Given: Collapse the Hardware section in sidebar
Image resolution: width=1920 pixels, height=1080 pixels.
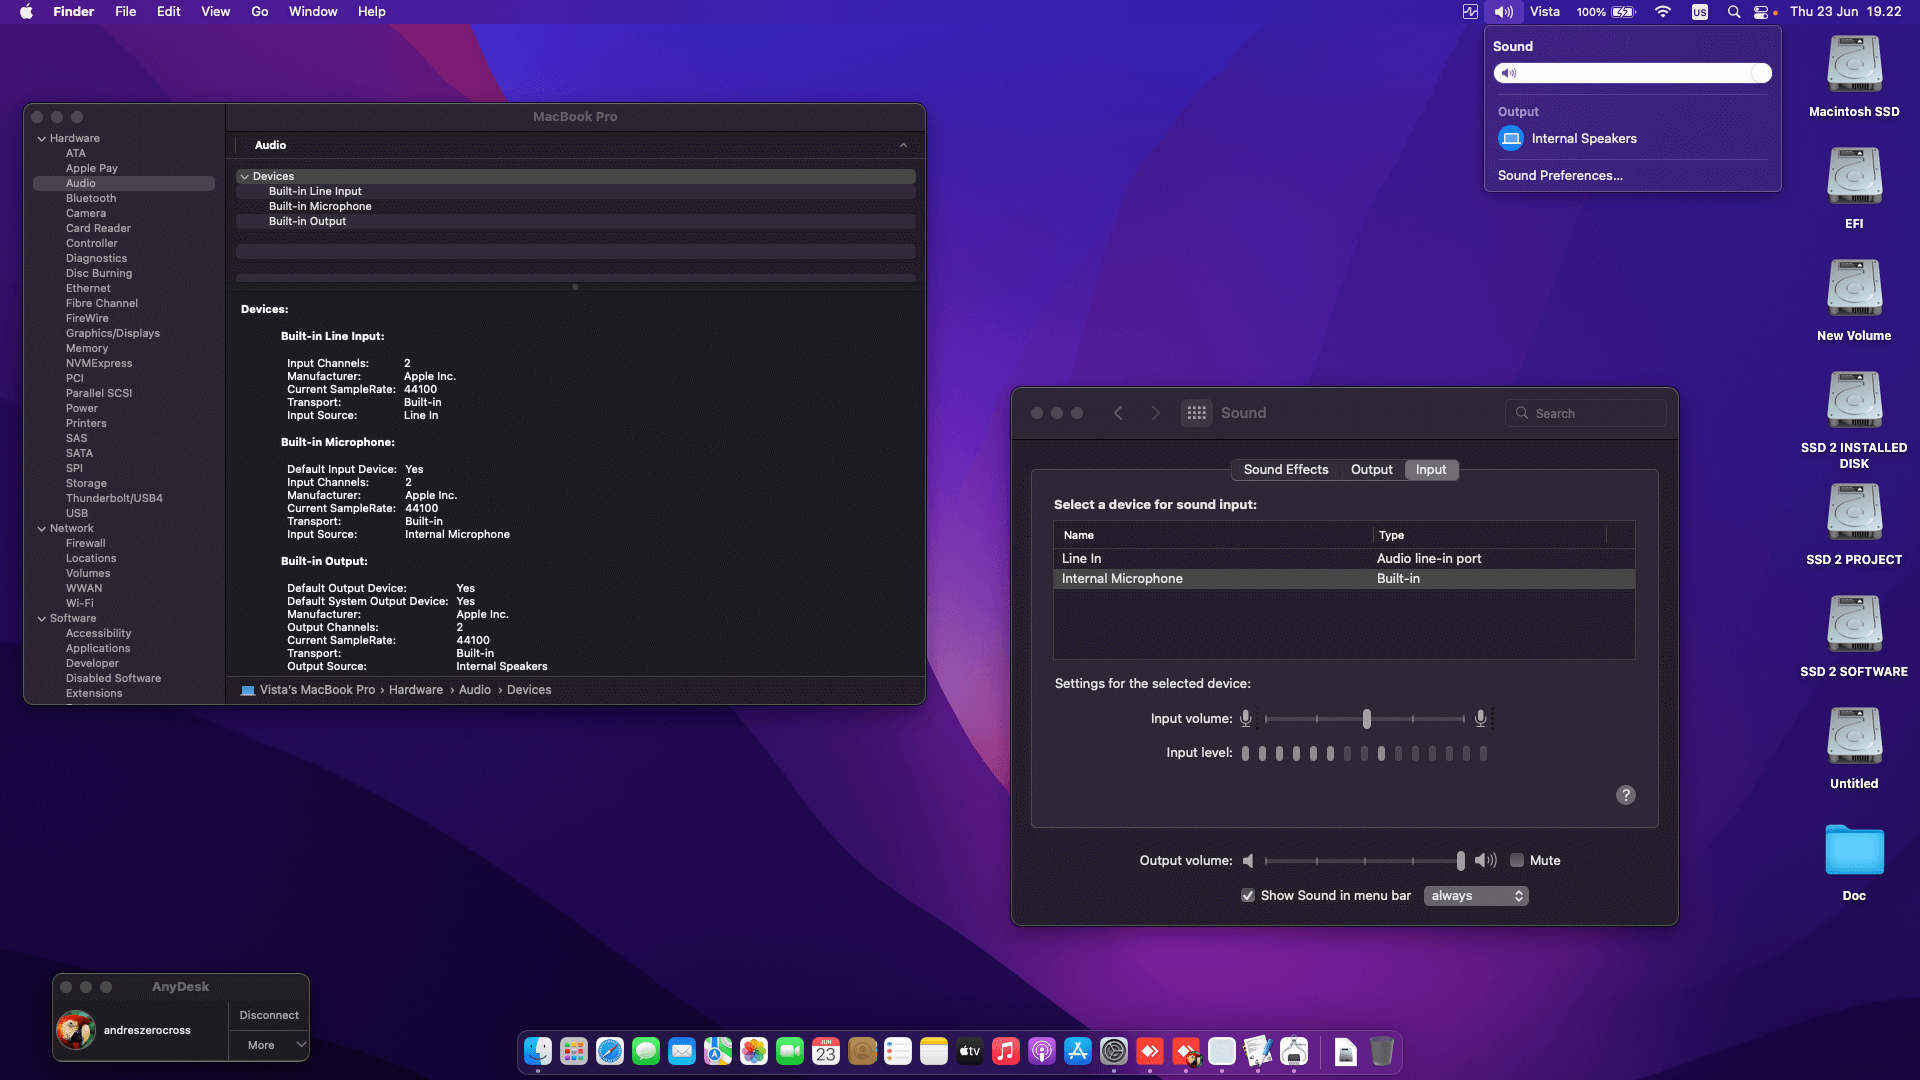Looking at the screenshot, I should click(x=42, y=138).
